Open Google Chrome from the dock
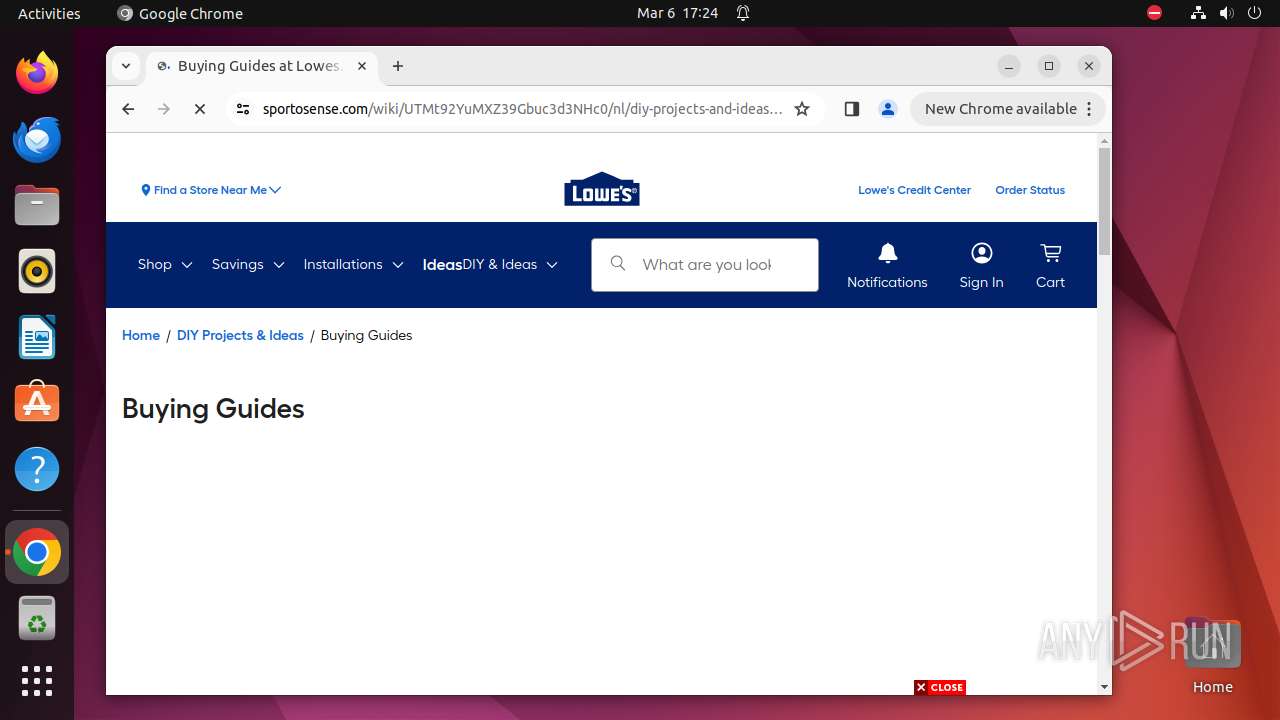This screenshot has width=1280, height=720. click(37, 552)
